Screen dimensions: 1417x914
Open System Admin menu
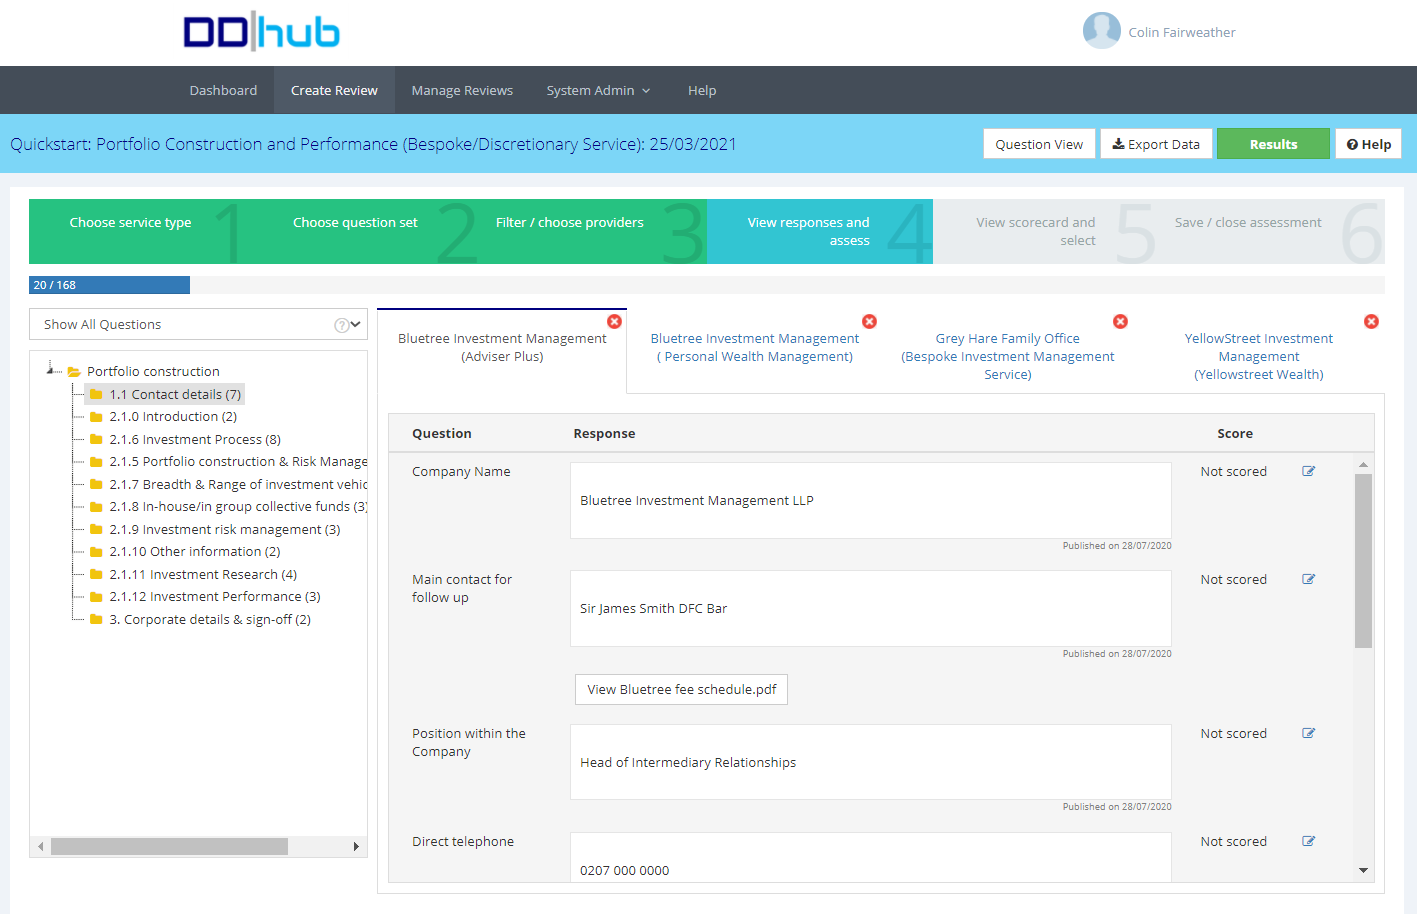pyautogui.click(x=598, y=90)
